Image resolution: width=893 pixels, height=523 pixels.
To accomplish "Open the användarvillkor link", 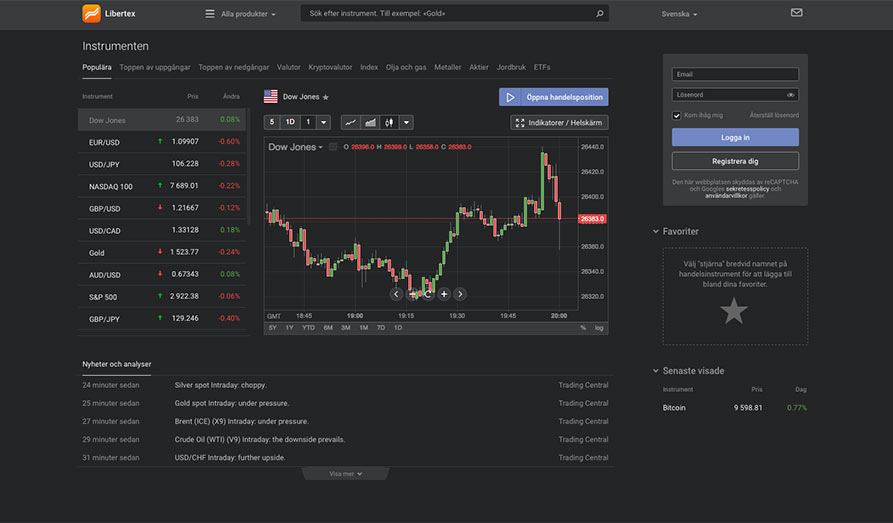I will [x=726, y=196].
